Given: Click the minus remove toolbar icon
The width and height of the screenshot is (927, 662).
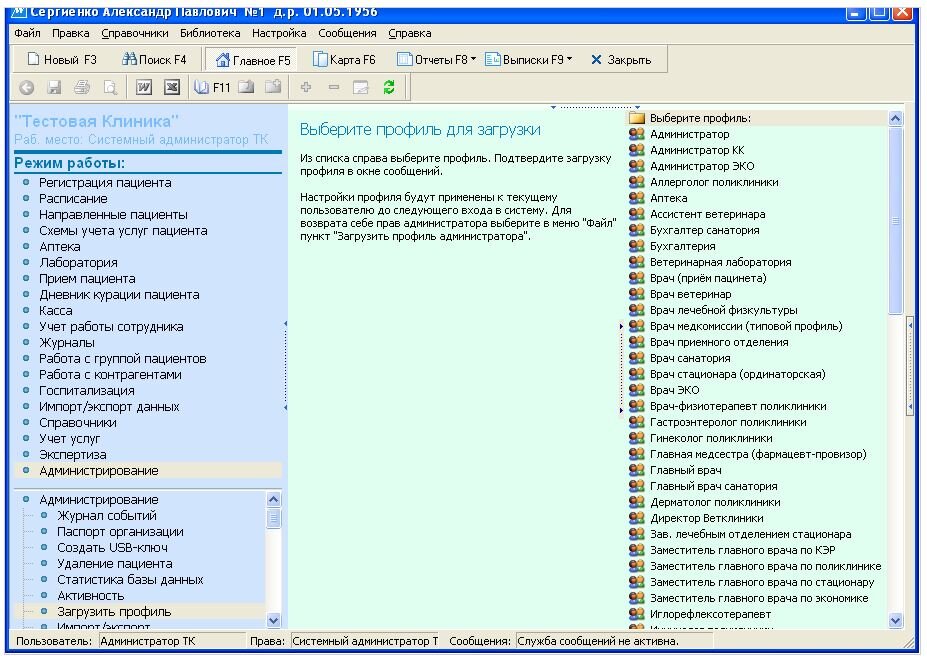Looking at the screenshot, I should pos(334,87).
